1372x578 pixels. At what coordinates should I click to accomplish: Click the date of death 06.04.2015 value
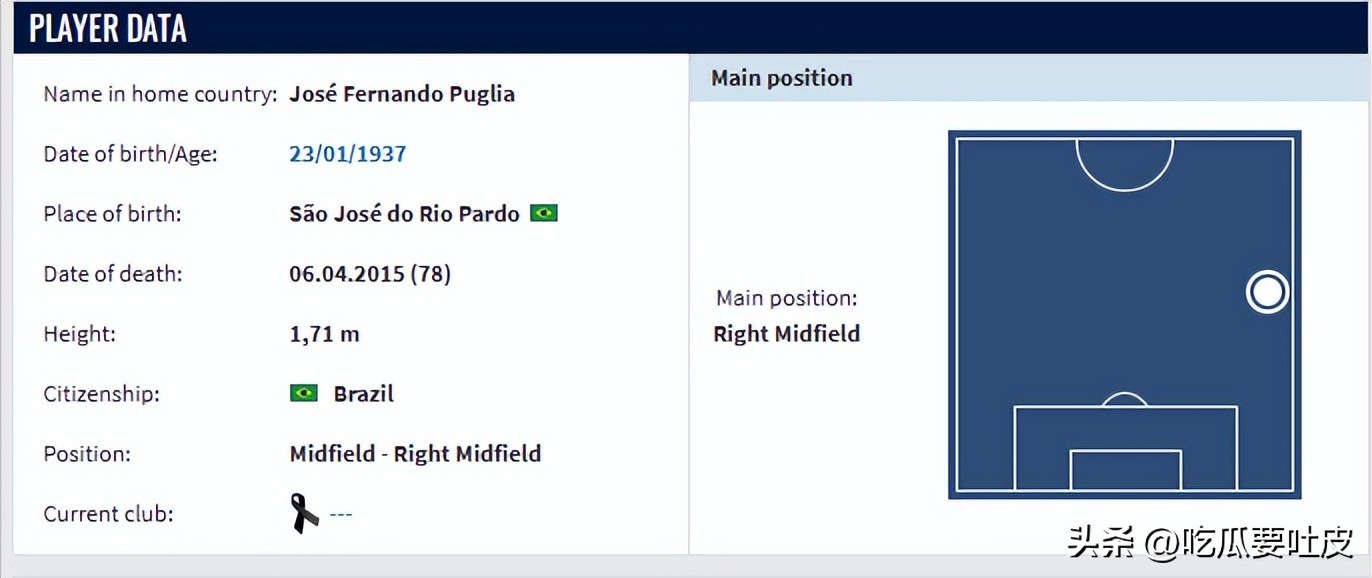(x=370, y=273)
